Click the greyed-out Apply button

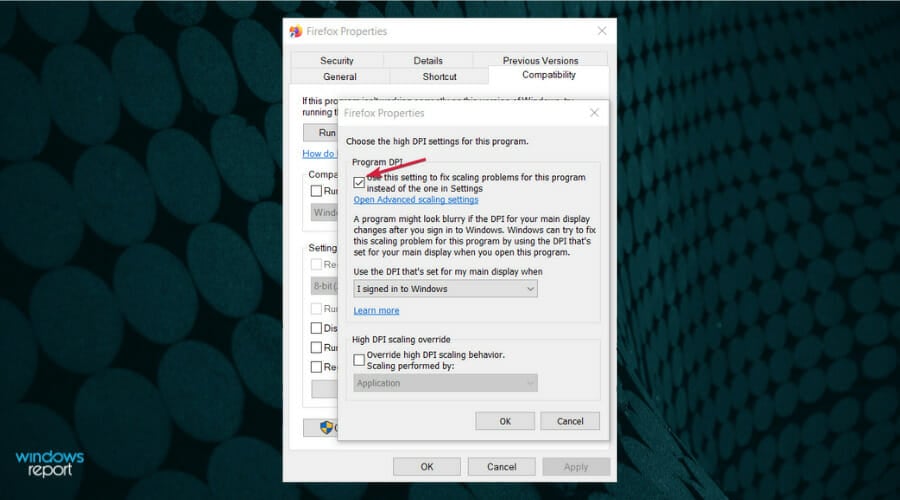click(x=576, y=467)
